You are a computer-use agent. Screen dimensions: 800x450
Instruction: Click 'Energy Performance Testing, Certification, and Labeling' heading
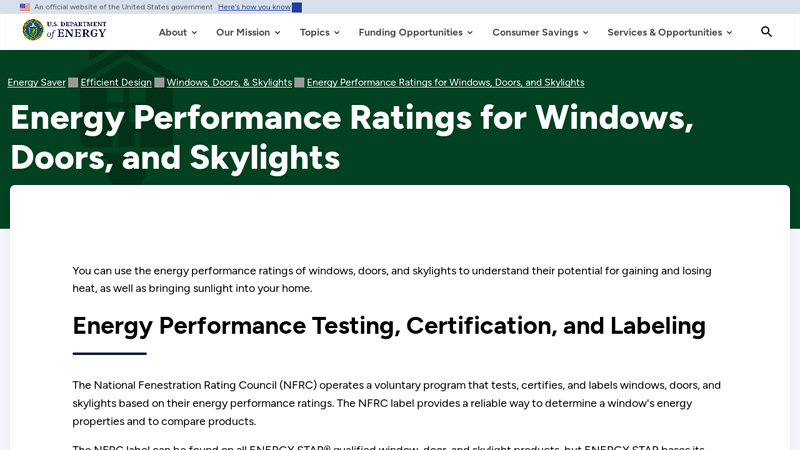point(389,326)
